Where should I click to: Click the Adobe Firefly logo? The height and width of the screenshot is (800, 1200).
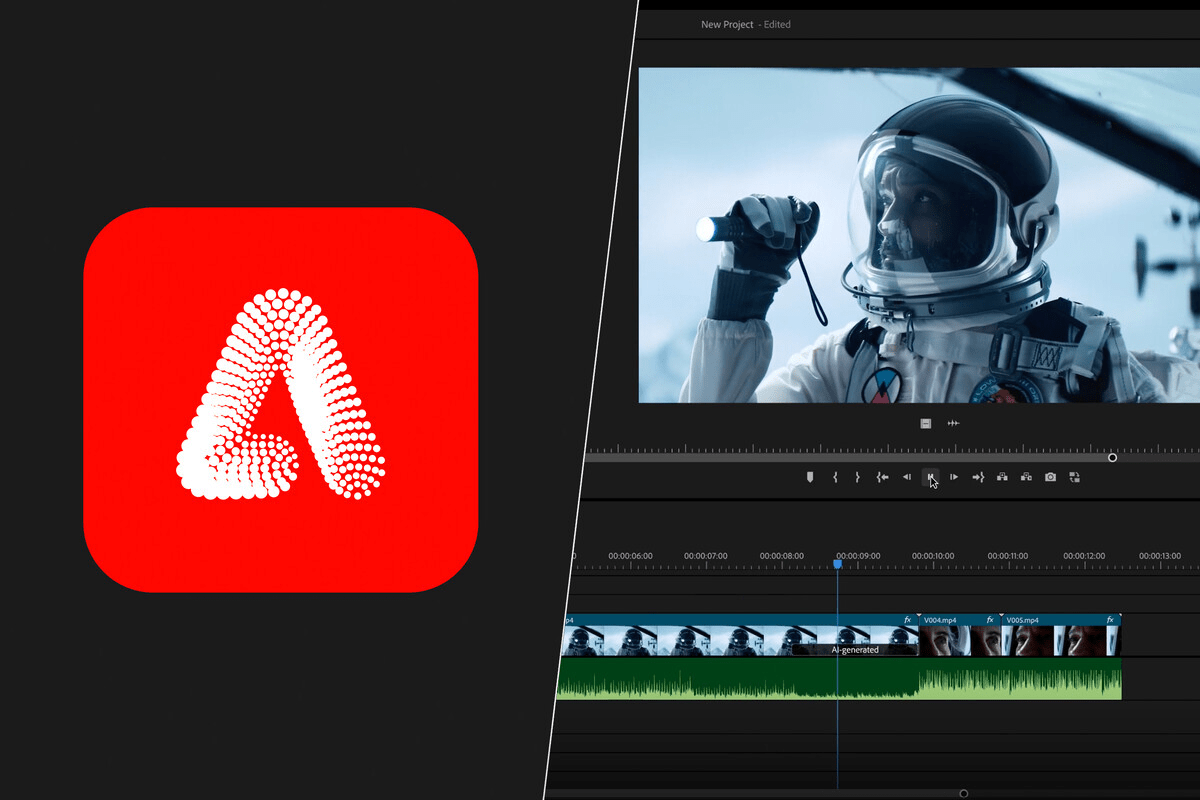pos(281,399)
